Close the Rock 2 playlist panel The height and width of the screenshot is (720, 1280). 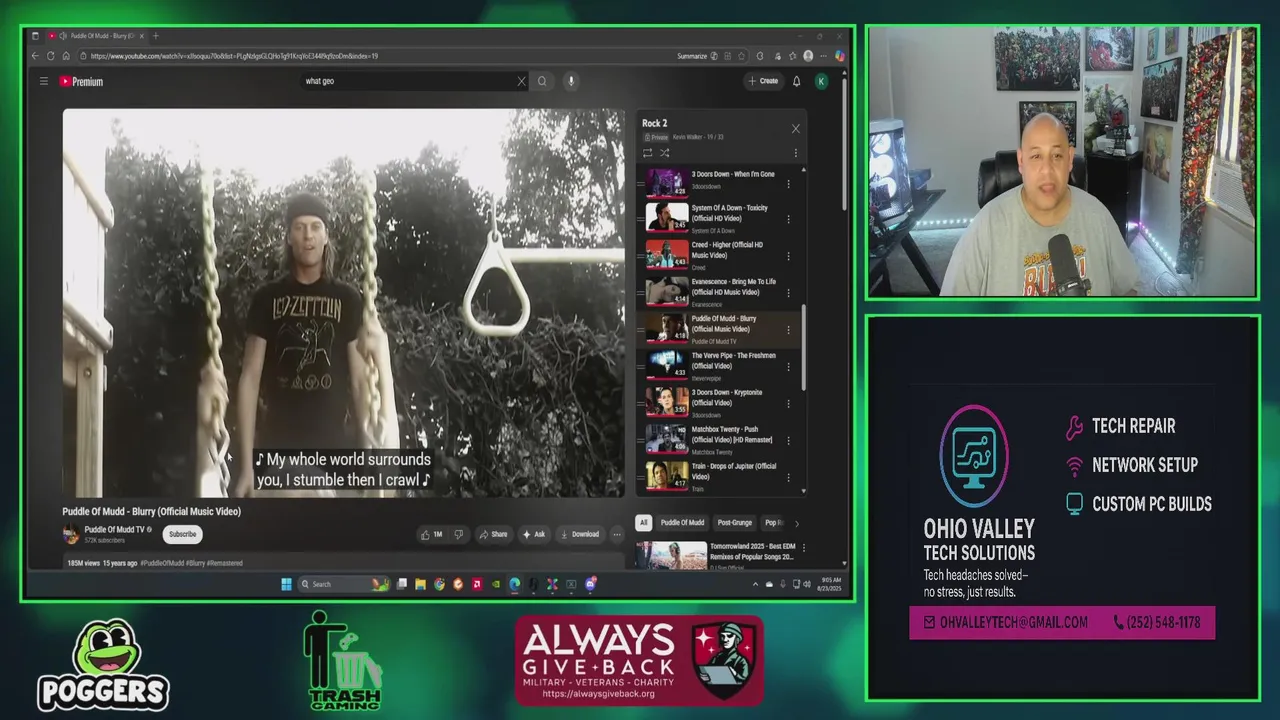(x=795, y=128)
